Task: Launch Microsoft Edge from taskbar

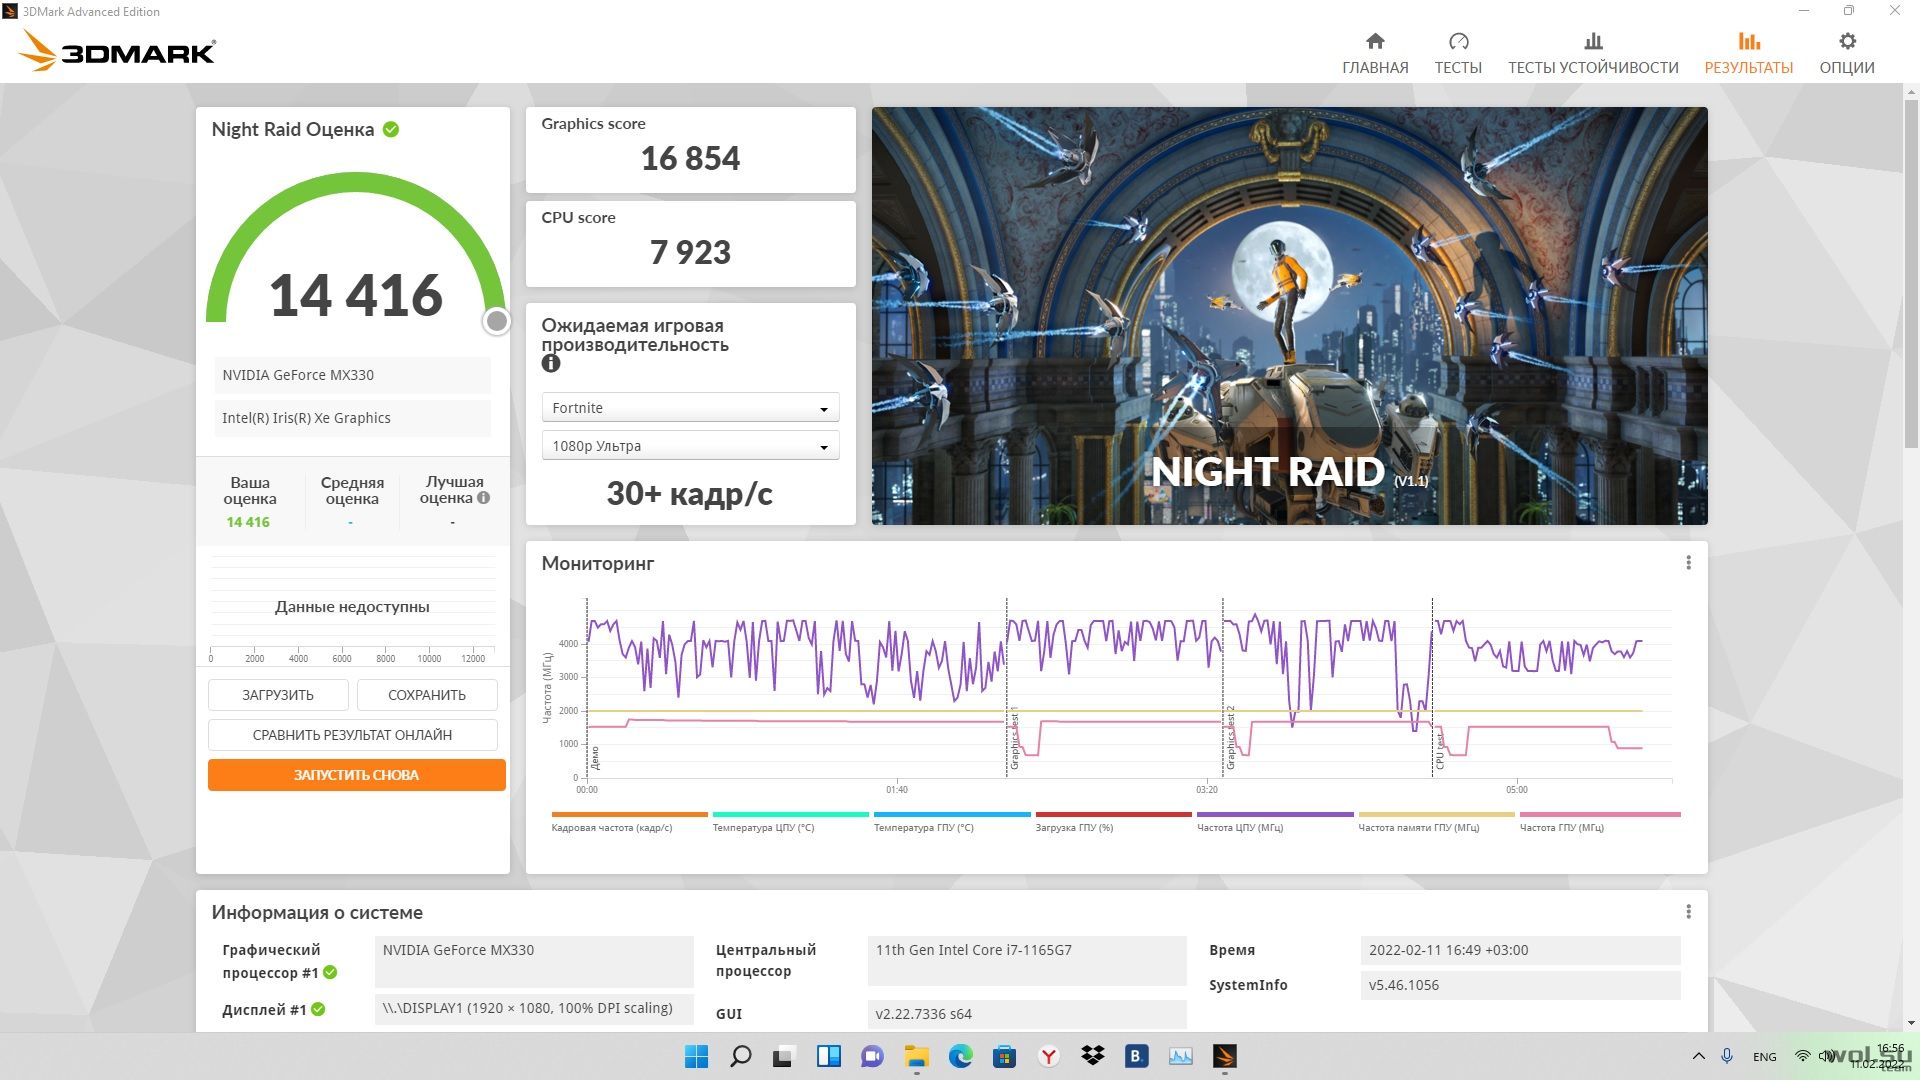Action: [x=961, y=1056]
